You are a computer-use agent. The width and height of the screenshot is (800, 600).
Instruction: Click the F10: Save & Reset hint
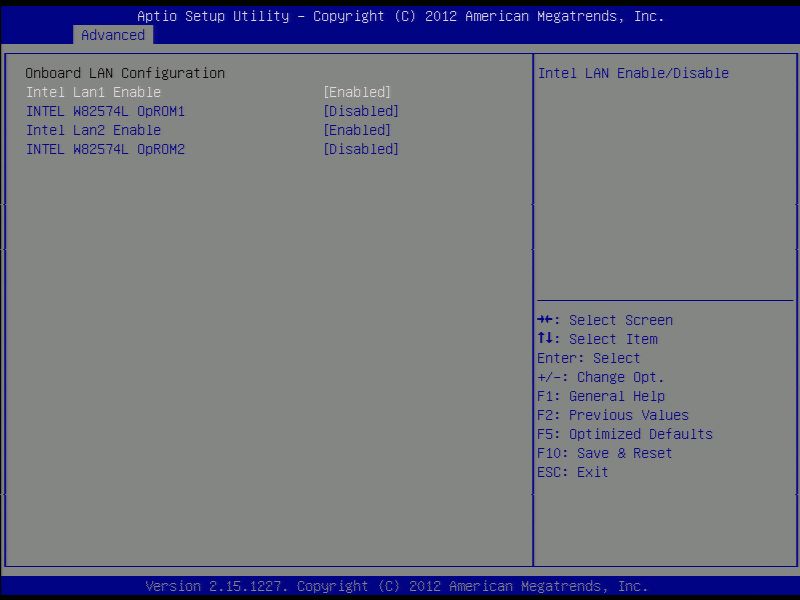click(x=605, y=453)
